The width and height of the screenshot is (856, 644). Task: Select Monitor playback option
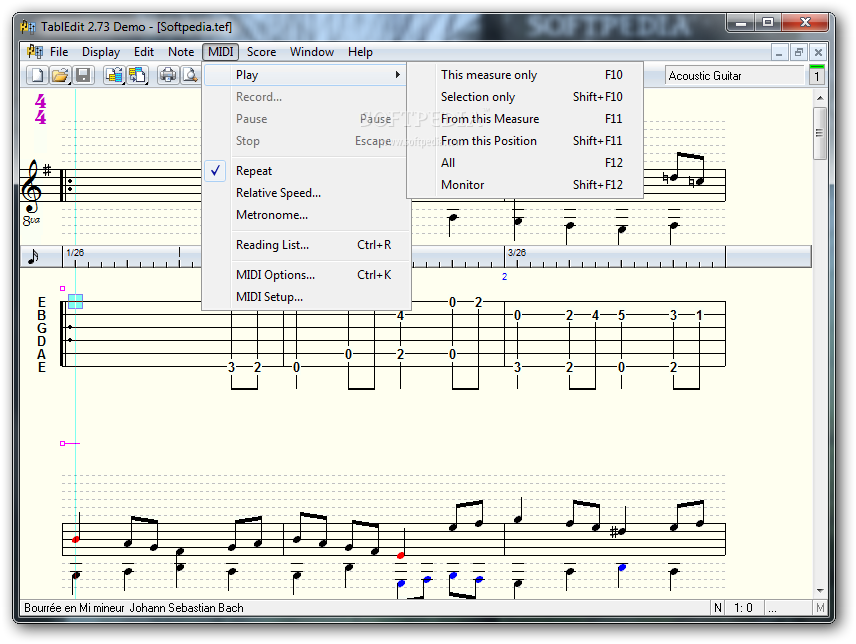525,185
